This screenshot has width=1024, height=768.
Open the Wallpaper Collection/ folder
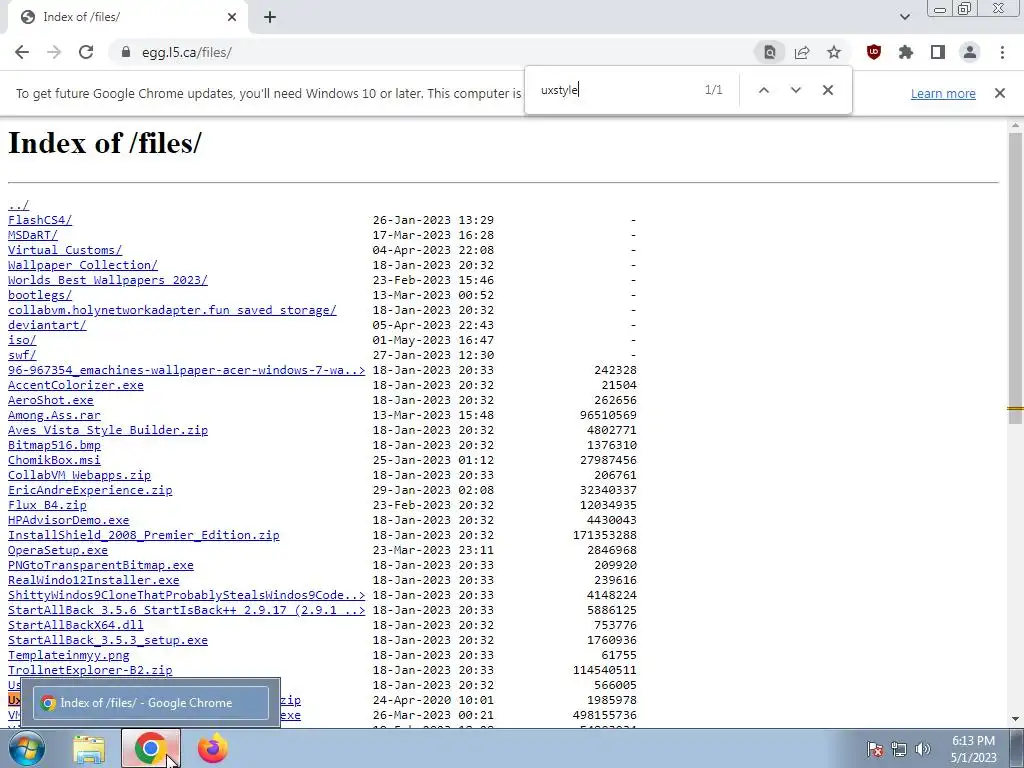(83, 265)
